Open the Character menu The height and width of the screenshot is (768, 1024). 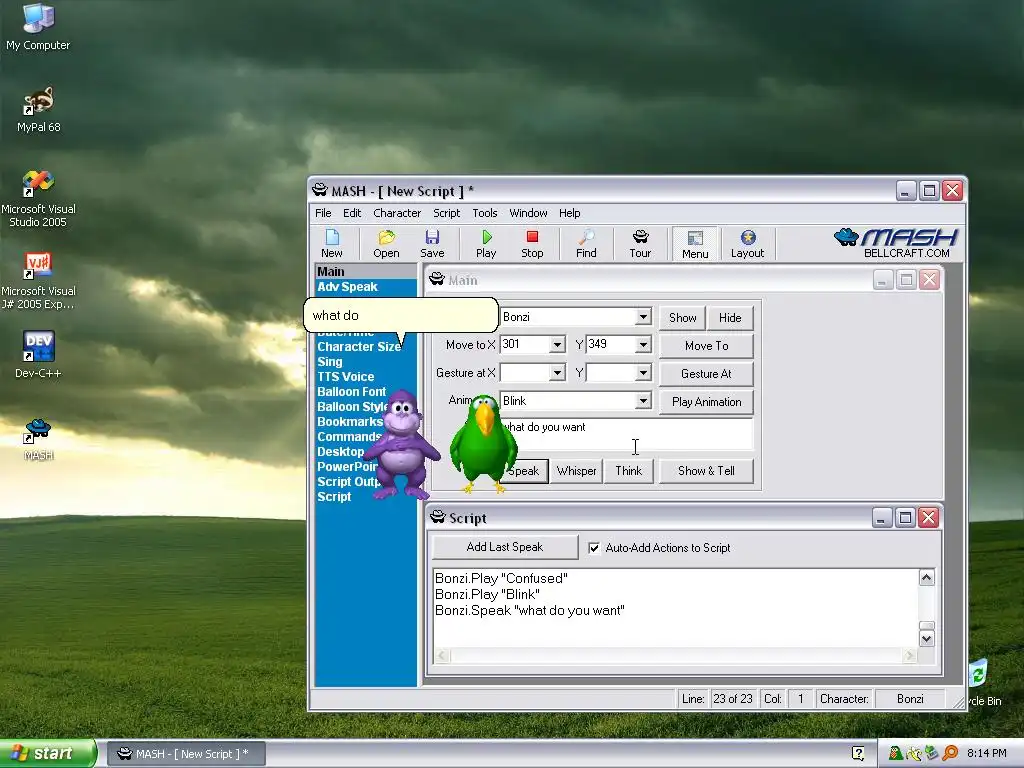[397, 213]
